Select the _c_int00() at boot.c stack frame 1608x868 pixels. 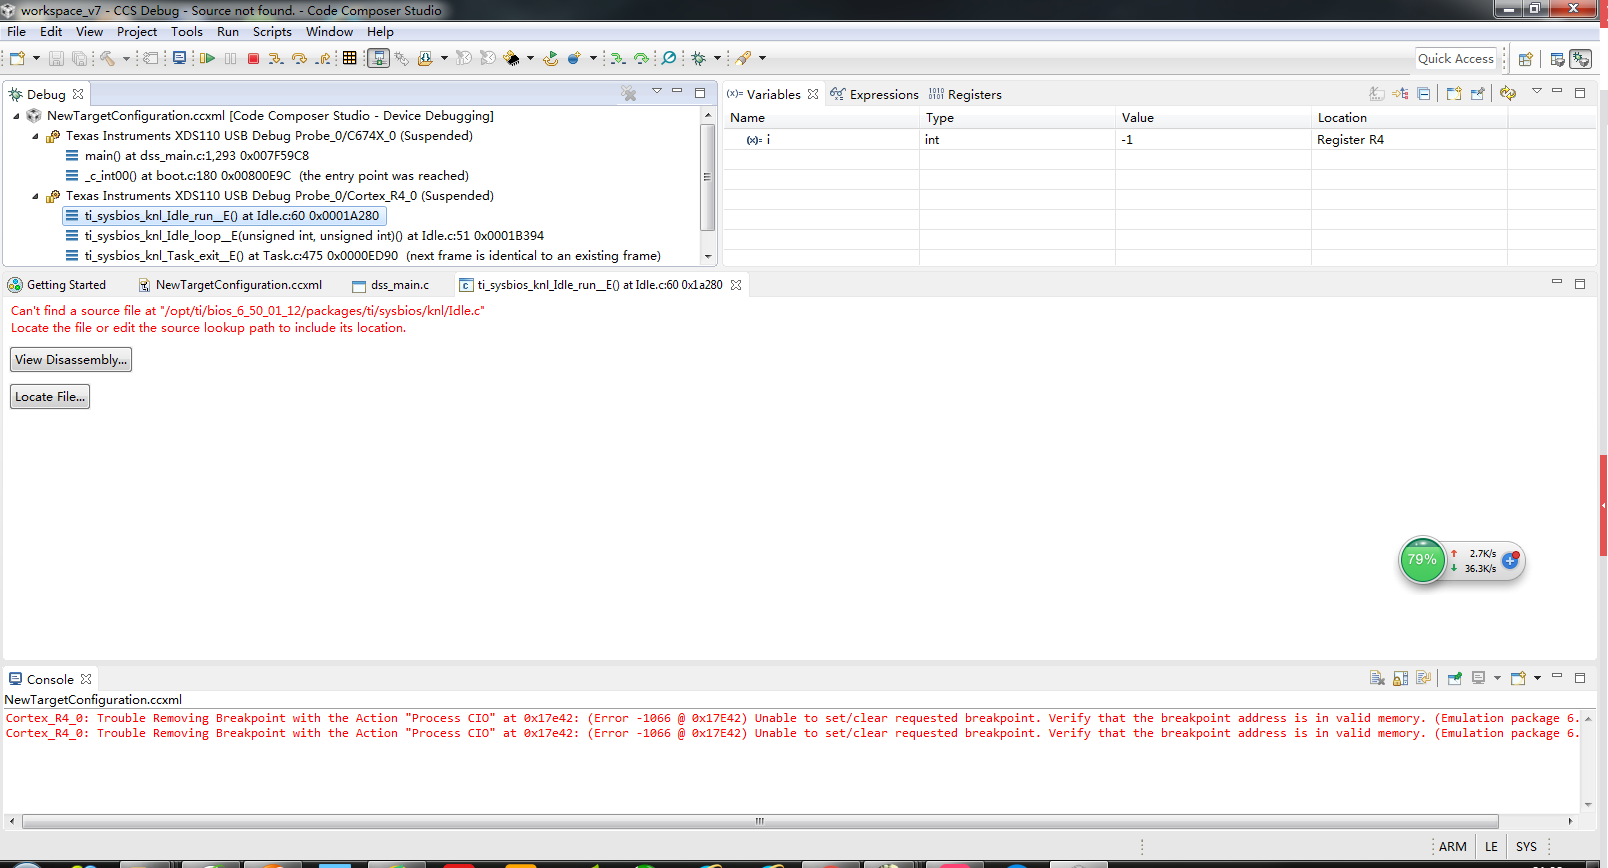(266, 176)
